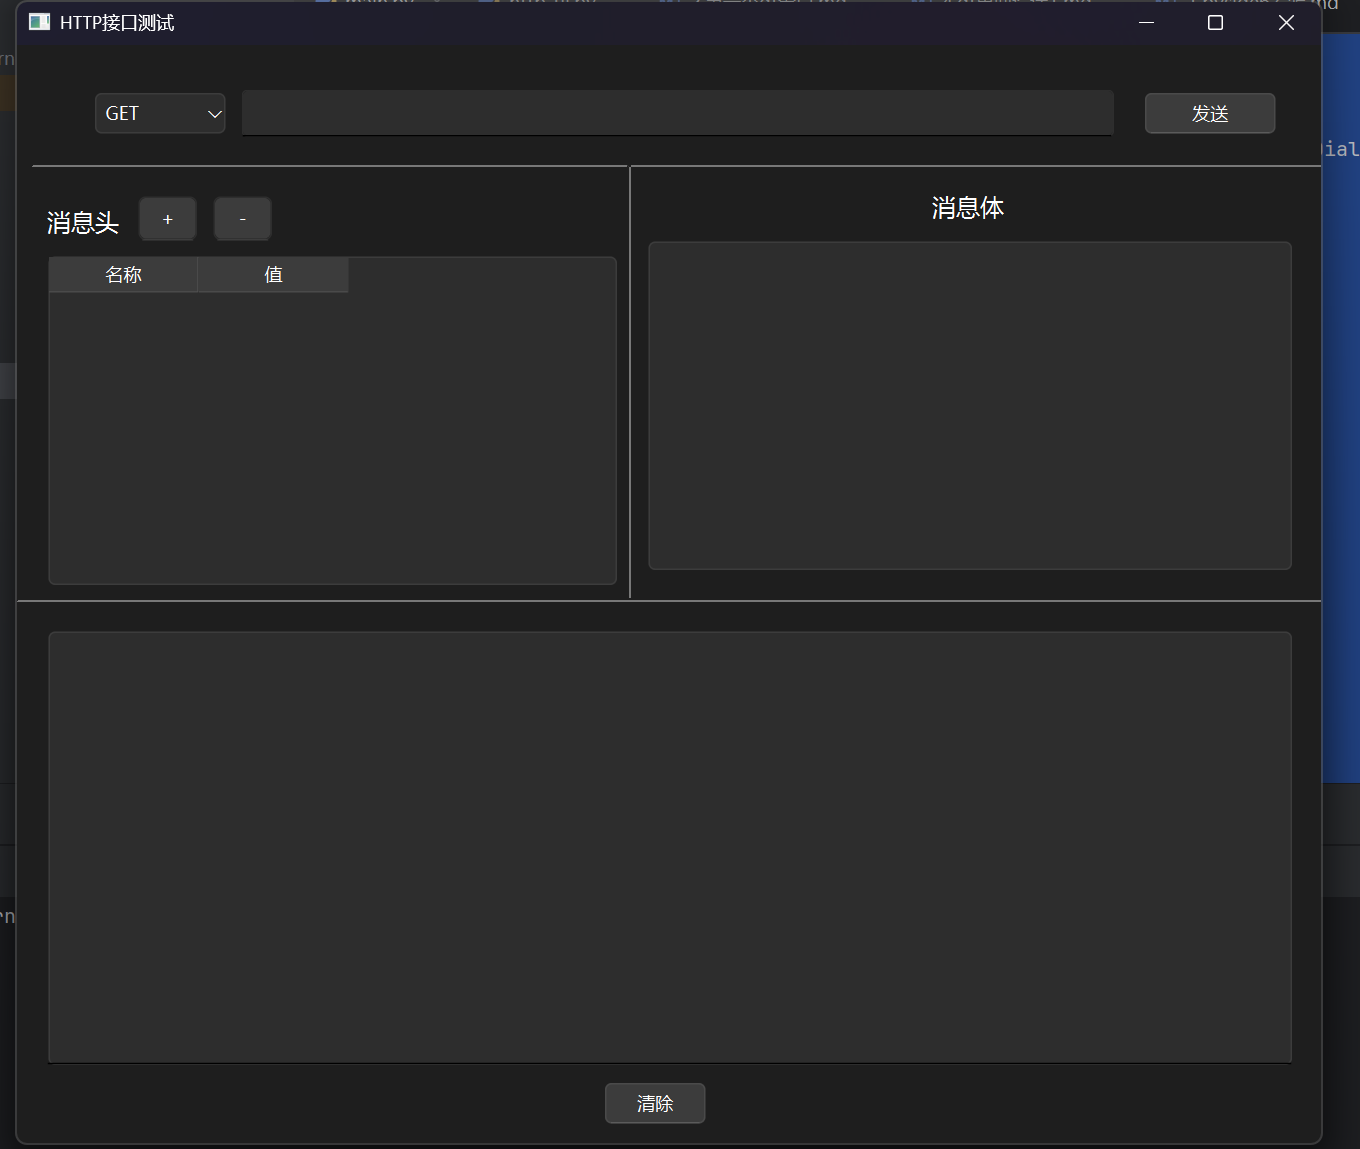The height and width of the screenshot is (1149, 1360).
Task: Maximize the HTTP接口测试 window
Action: (x=1216, y=22)
